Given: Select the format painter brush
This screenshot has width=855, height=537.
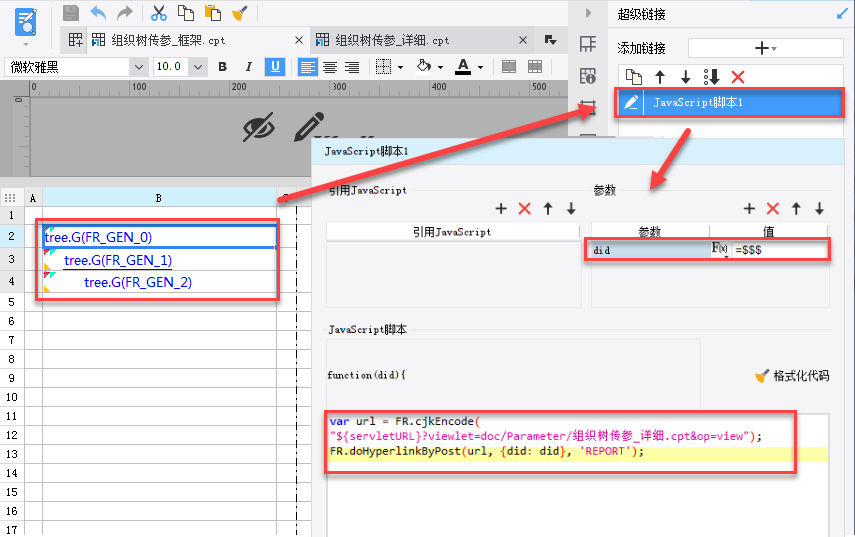Looking at the screenshot, I should click(x=240, y=13).
